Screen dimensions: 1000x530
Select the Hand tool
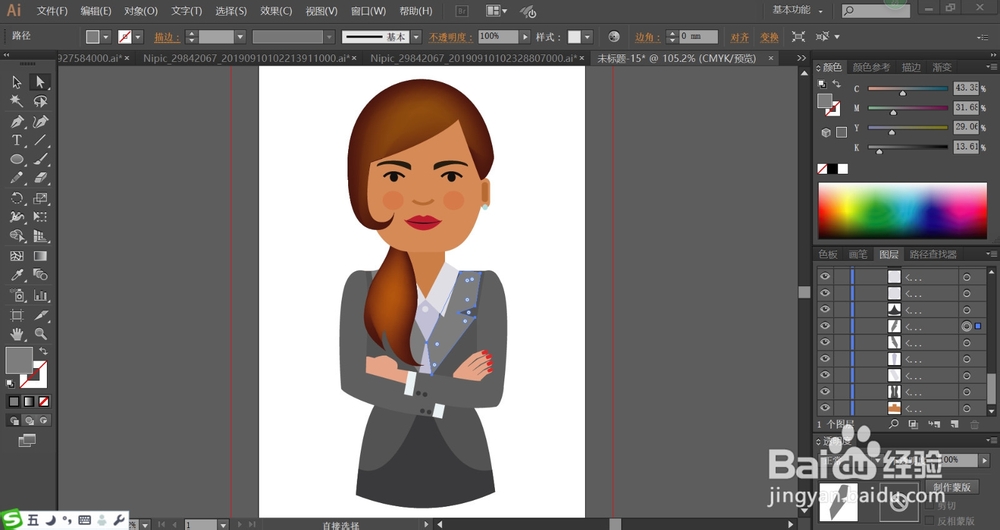(17, 334)
